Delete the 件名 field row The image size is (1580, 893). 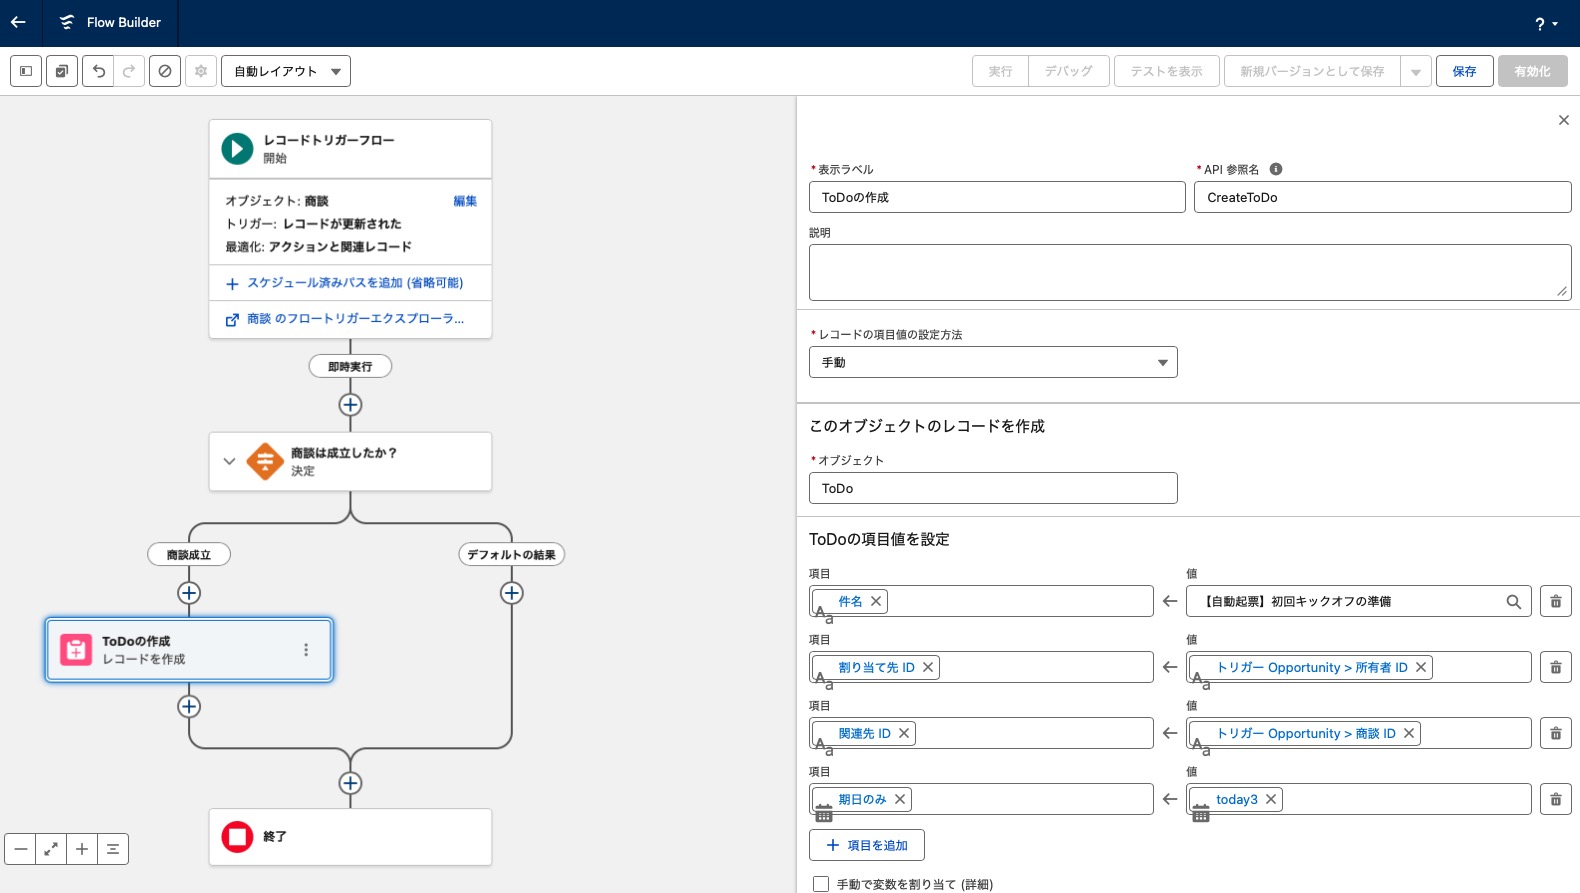[1556, 601]
